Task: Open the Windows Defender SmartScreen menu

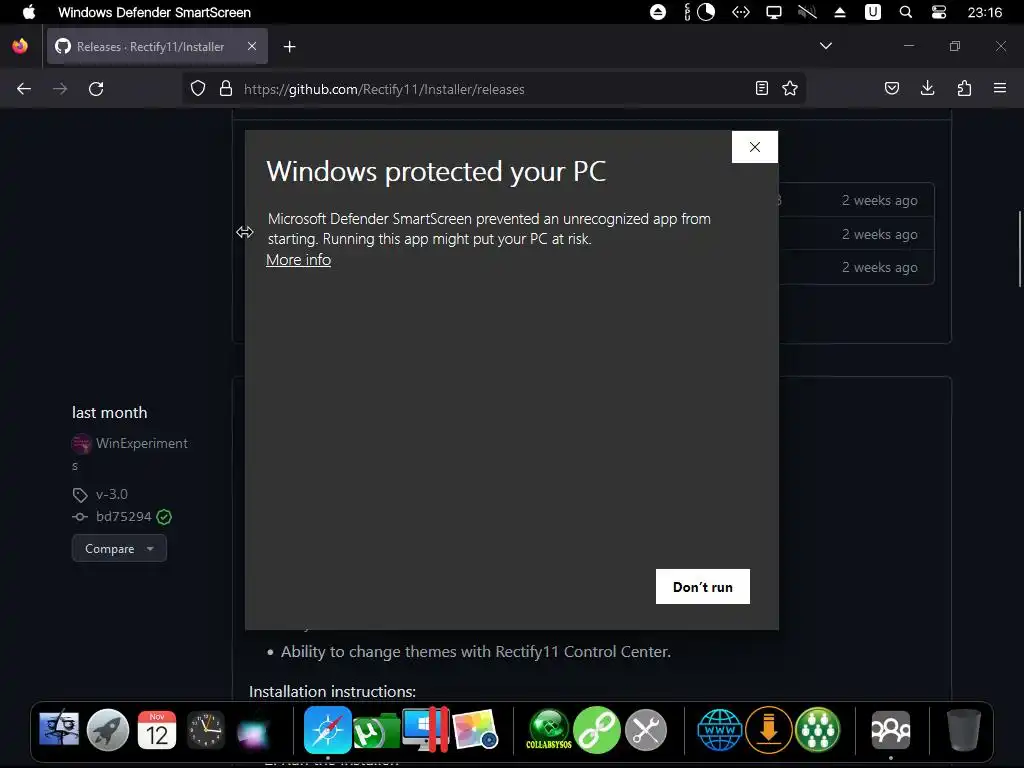Action: point(154,12)
